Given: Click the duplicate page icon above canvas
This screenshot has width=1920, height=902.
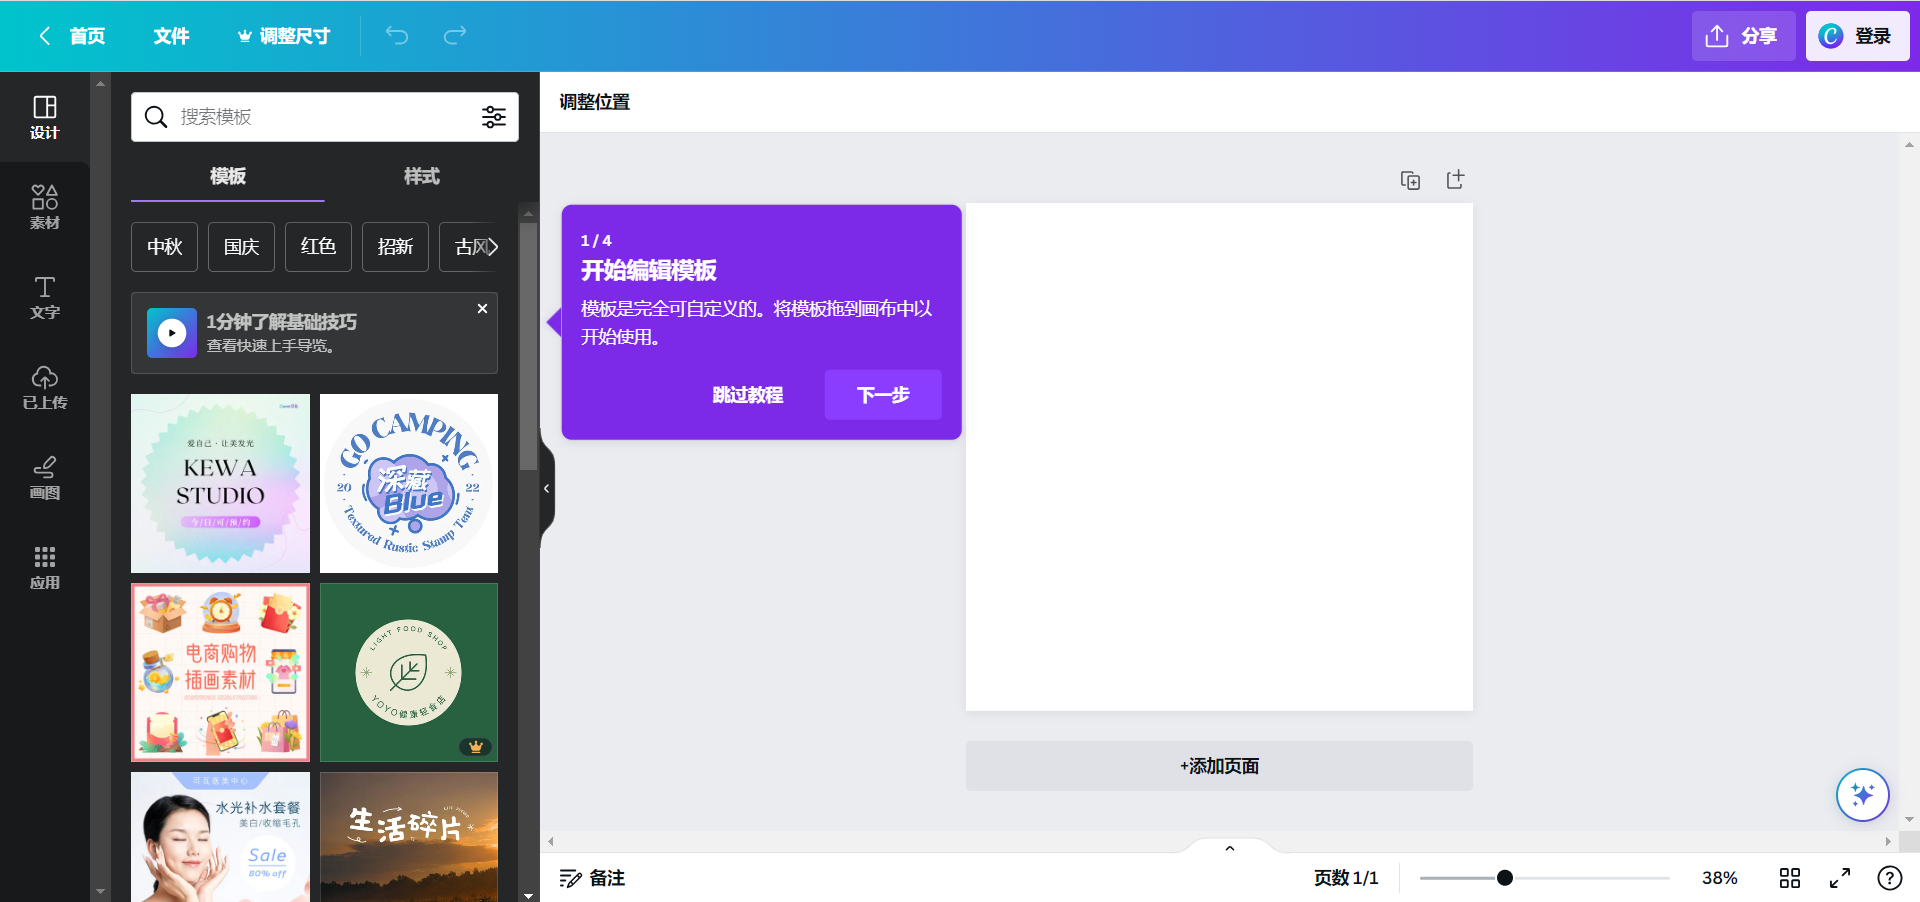Looking at the screenshot, I should pos(1410,180).
